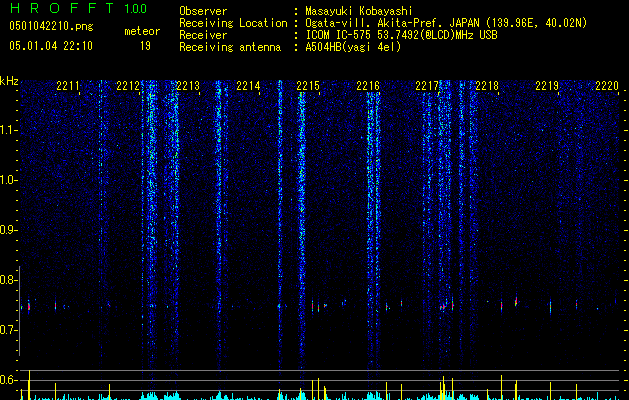Click the meteor count value 19
629x400 pixels.
click(145, 46)
